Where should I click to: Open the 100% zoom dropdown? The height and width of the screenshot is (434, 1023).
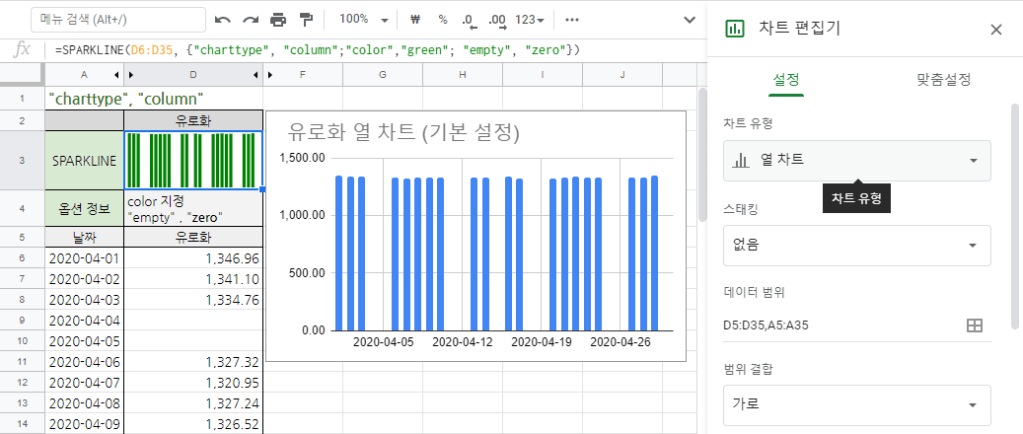(x=365, y=20)
